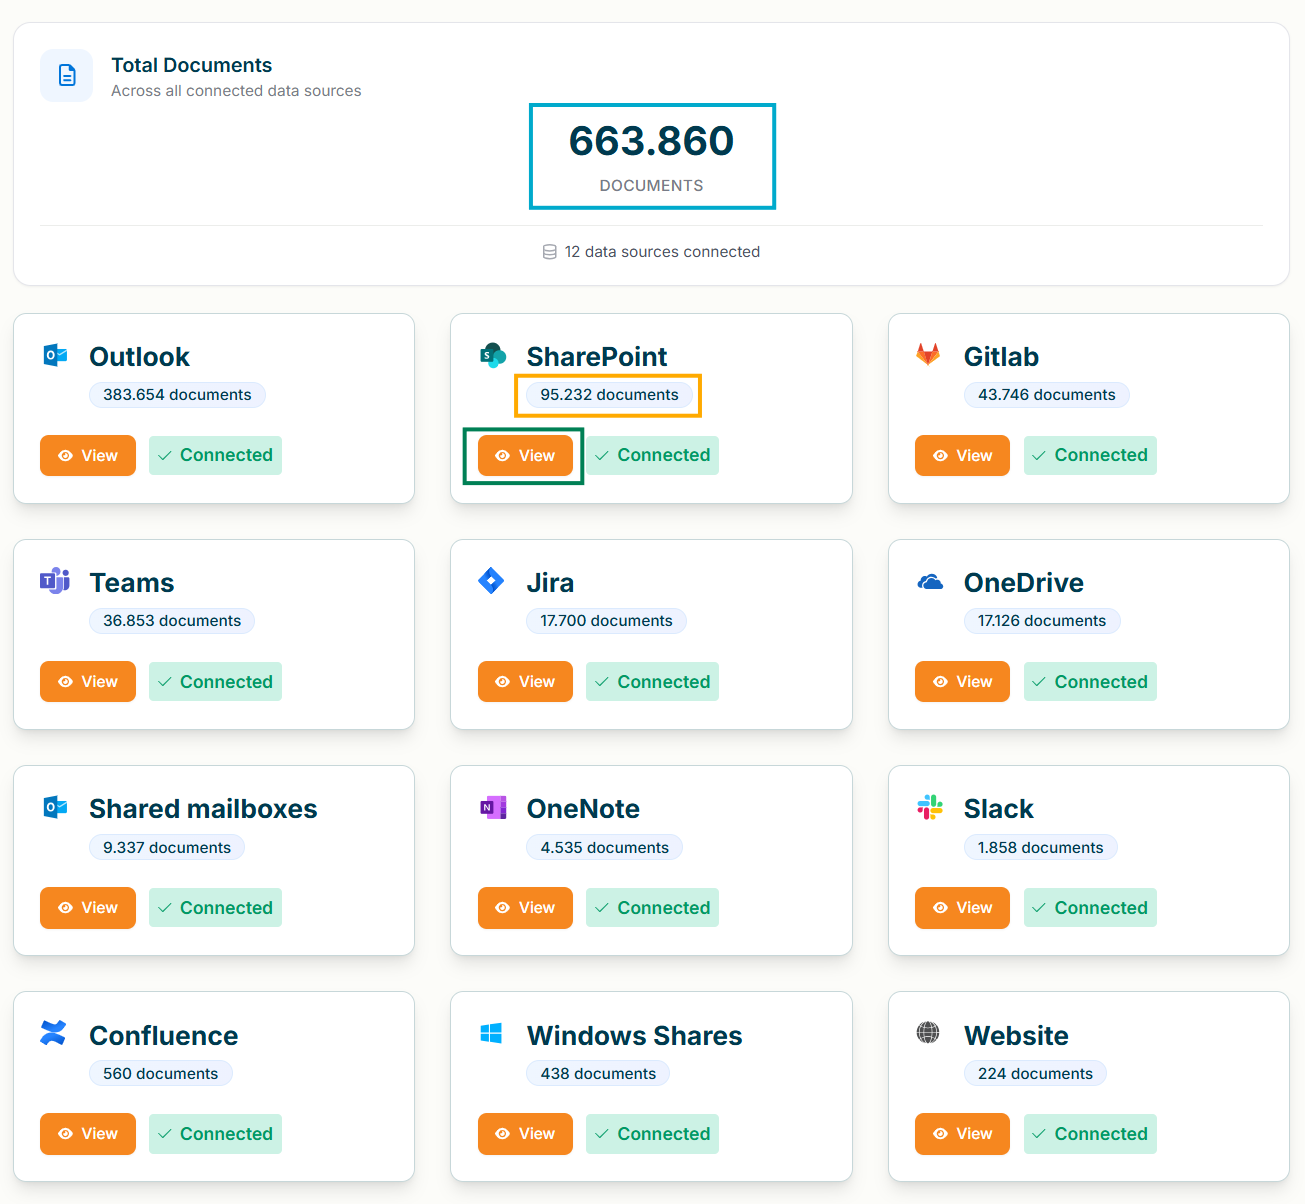Click SharePoint's Connected status badge

pos(652,456)
